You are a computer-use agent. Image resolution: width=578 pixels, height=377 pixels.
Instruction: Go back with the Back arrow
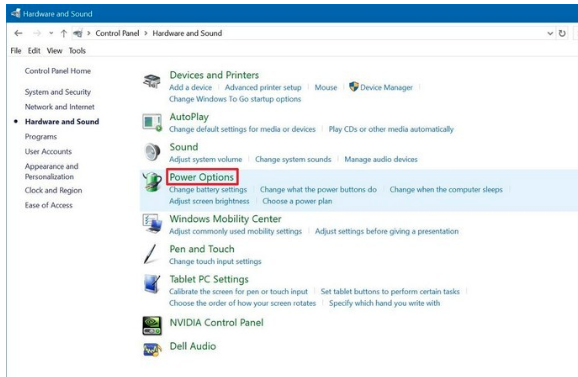tap(18, 34)
